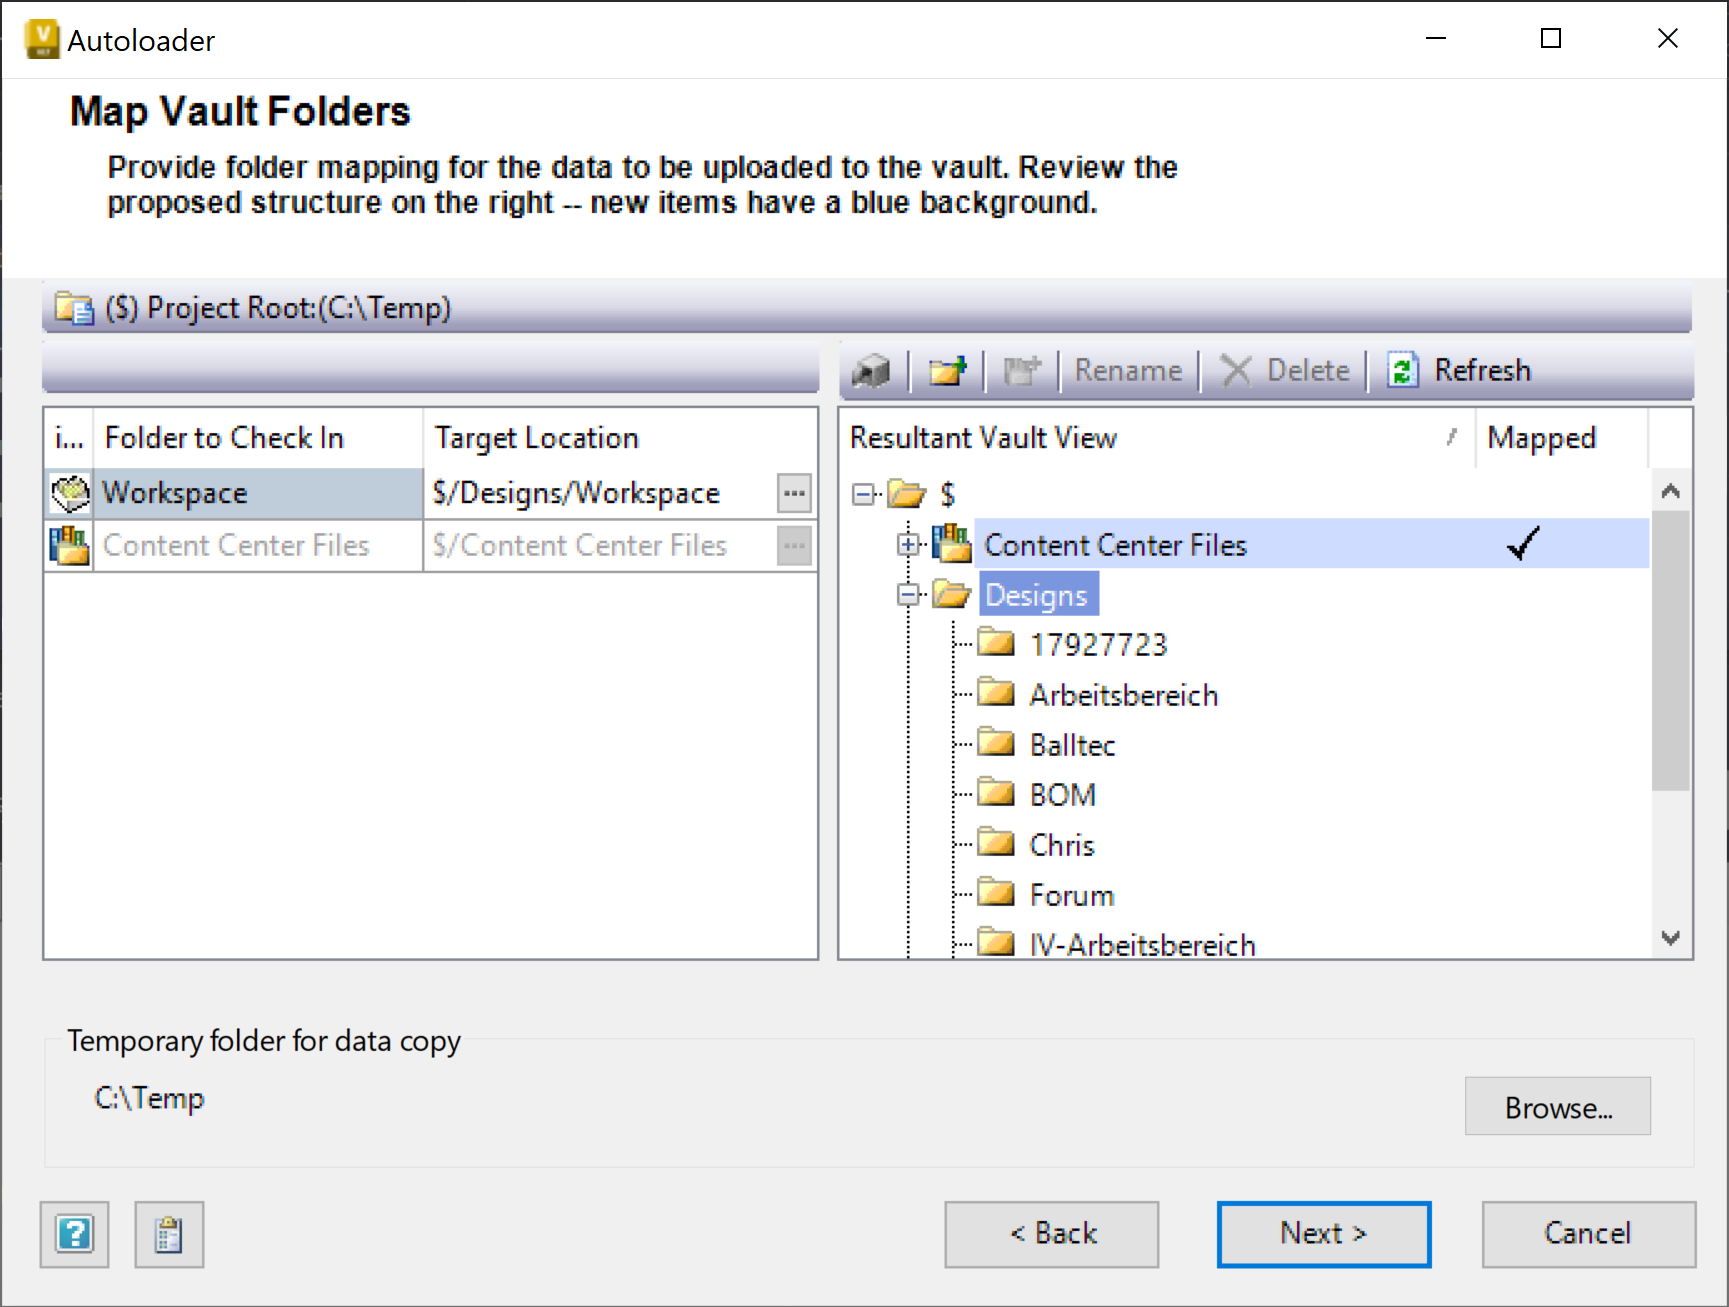The image size is (1729, 1307).
Task: Collapse the Designs folder
Action: coord(907,594)
